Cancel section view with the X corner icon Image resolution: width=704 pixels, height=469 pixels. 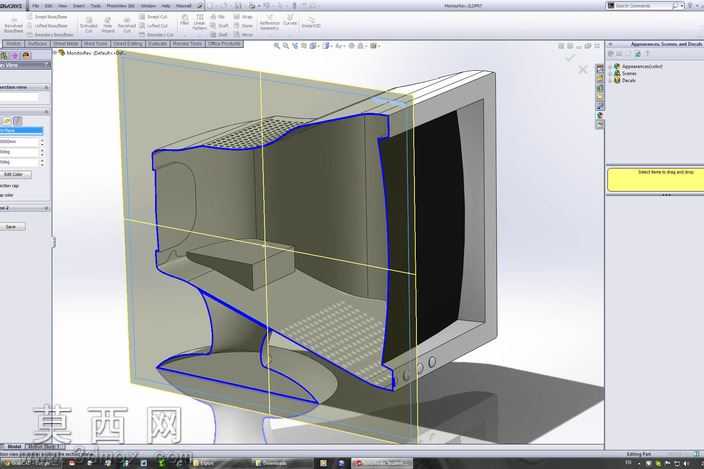tap(583, 69)
